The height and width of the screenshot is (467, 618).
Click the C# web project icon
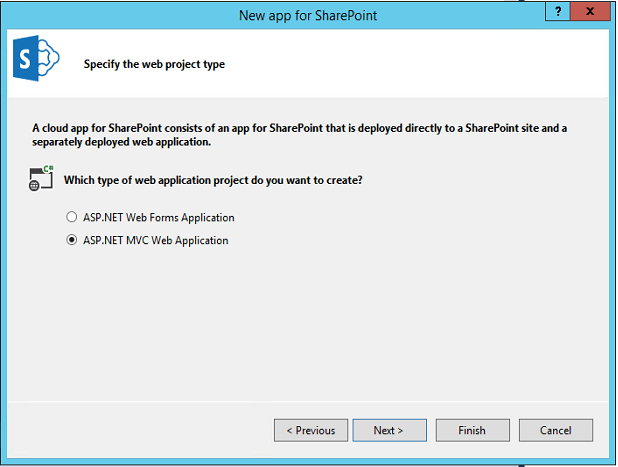[41, 178]
